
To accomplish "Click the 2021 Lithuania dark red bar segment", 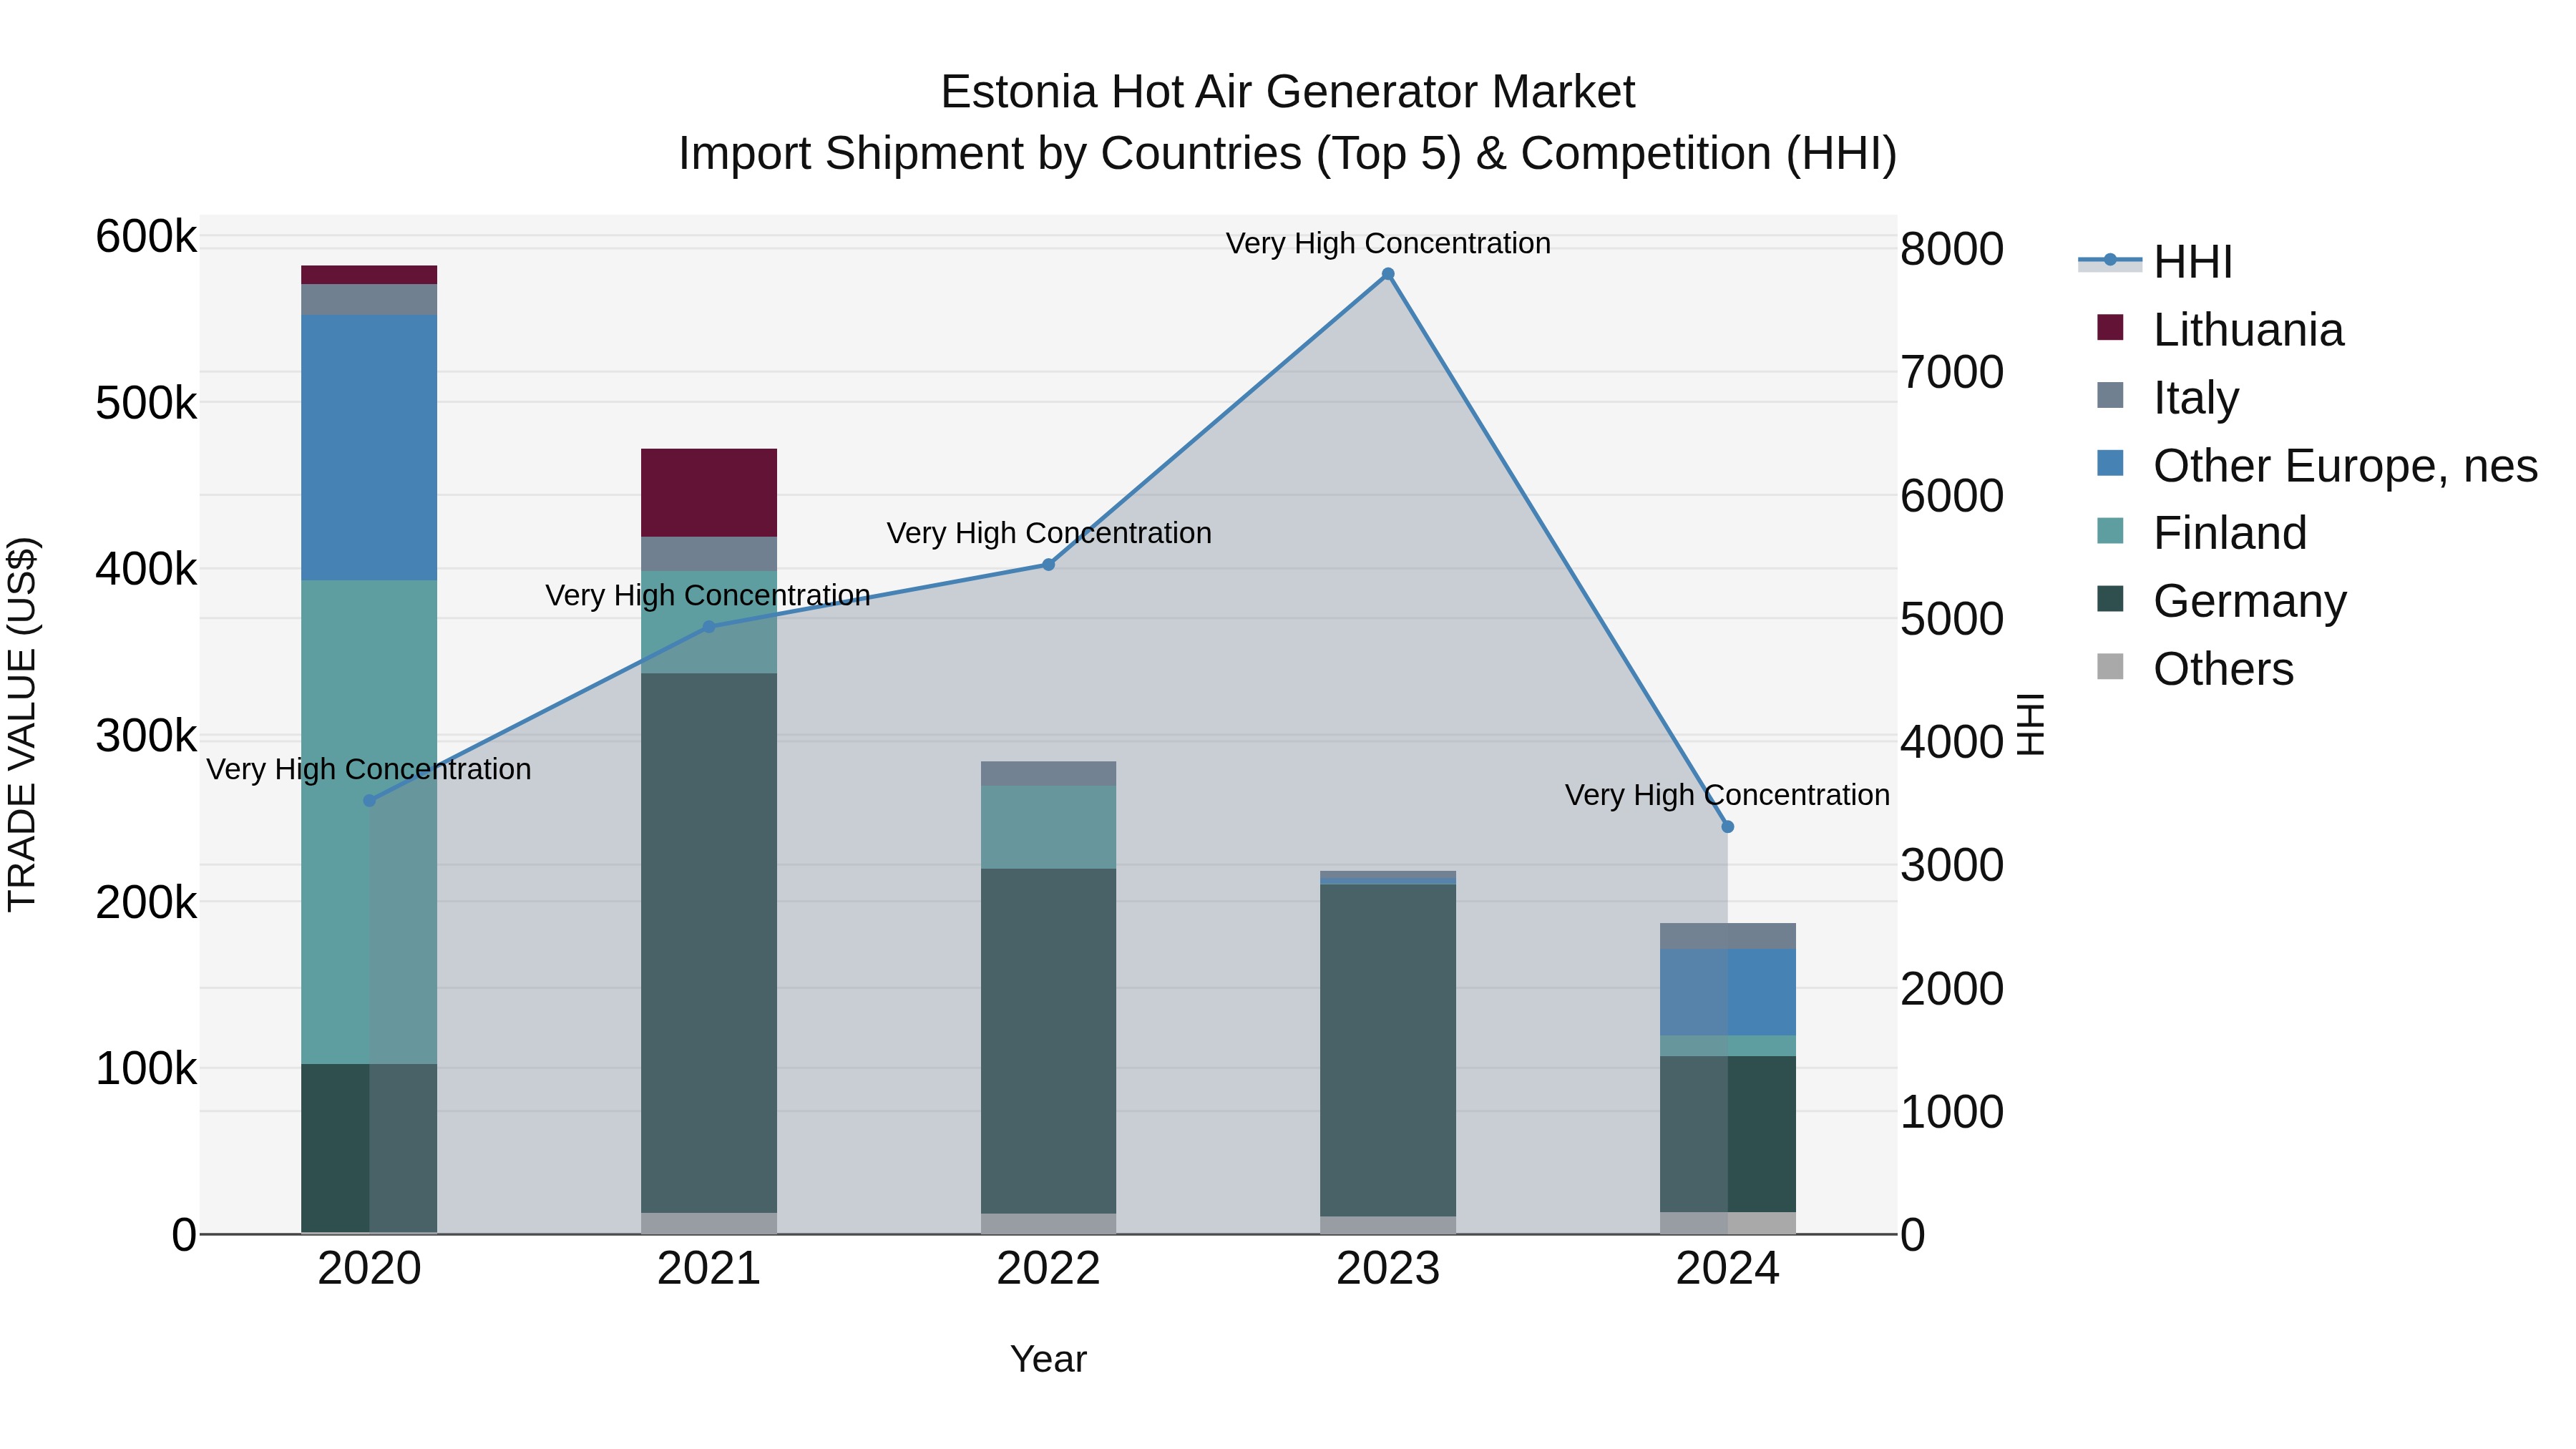I will coord(709,493).
